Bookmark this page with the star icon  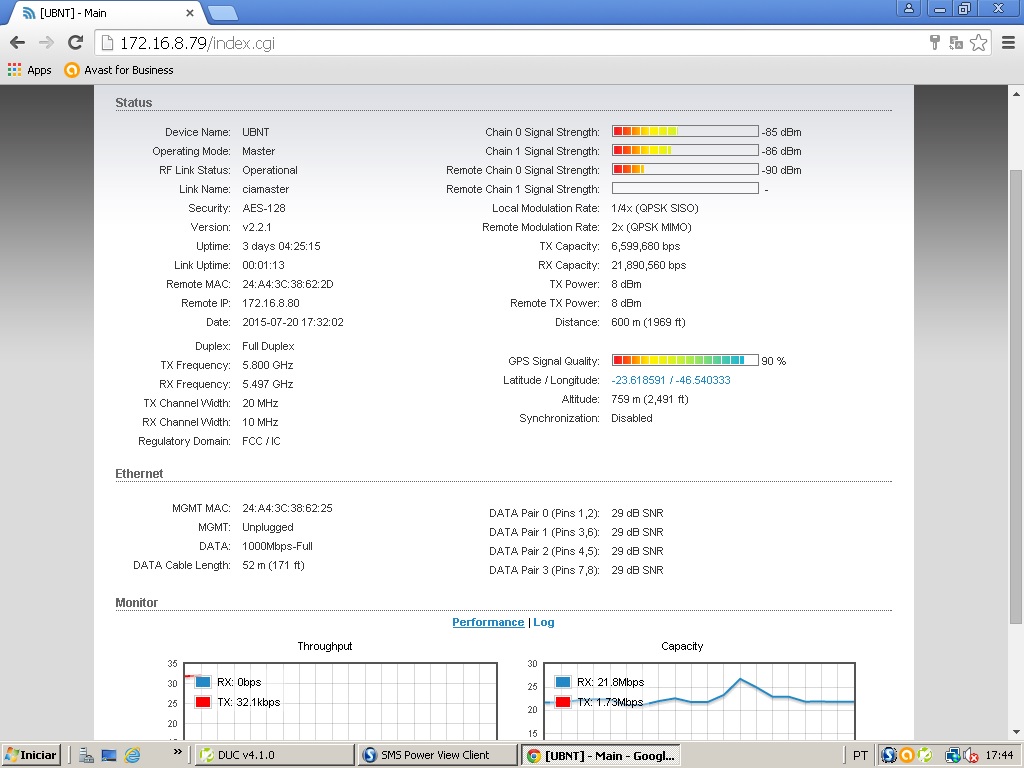tap(978, 42)
